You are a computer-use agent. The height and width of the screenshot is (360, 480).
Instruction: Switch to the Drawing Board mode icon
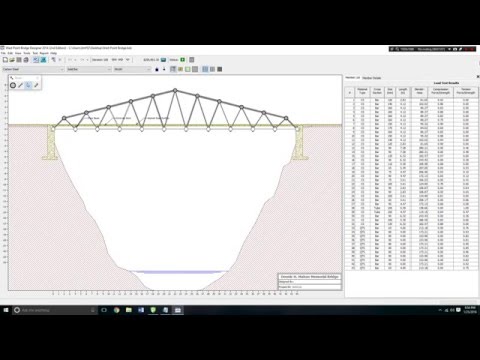tap(36, 60)
